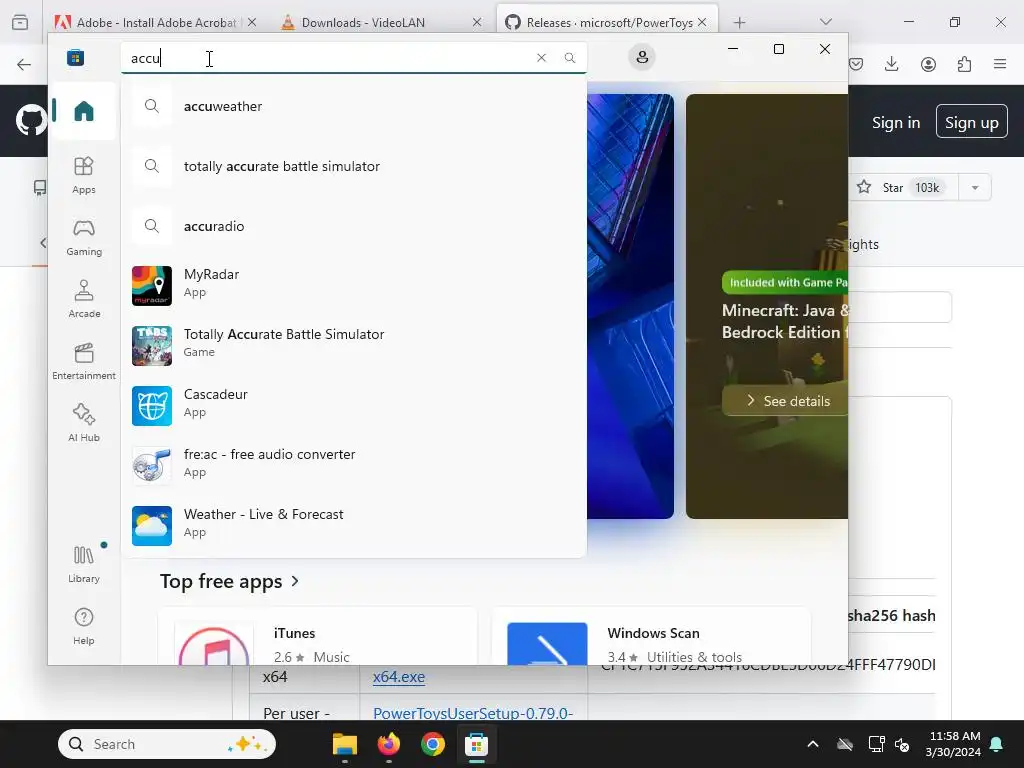
Task: Open the Store account profile icon
Action: (x=642, y=57)
